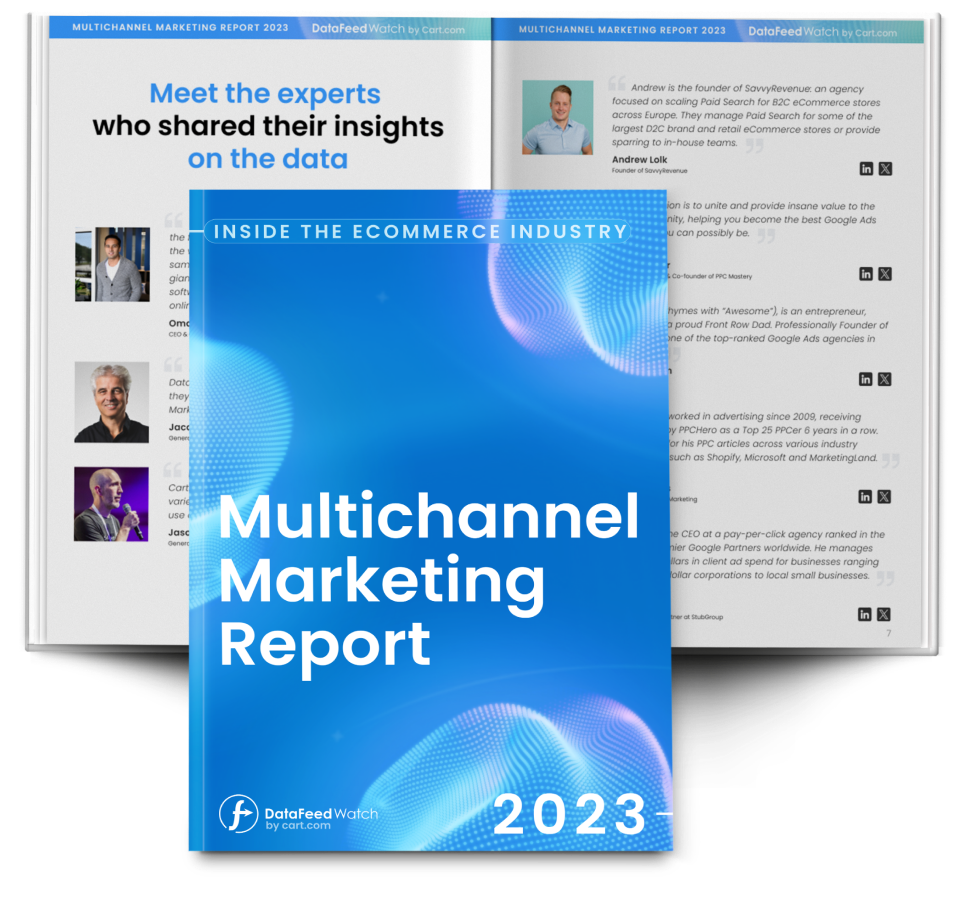Click the "Founder of SavvyRevenue" caption
Viewport: 978px width, 900px height.
click(649, 170)
